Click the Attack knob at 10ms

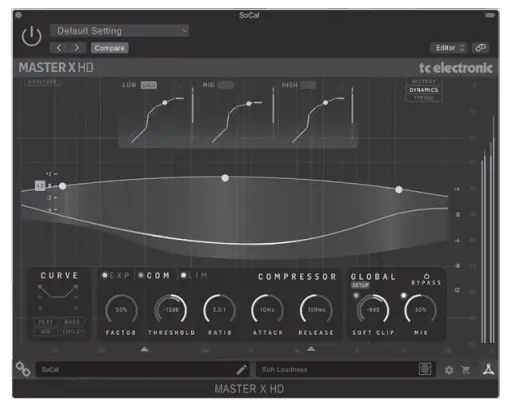267,310
